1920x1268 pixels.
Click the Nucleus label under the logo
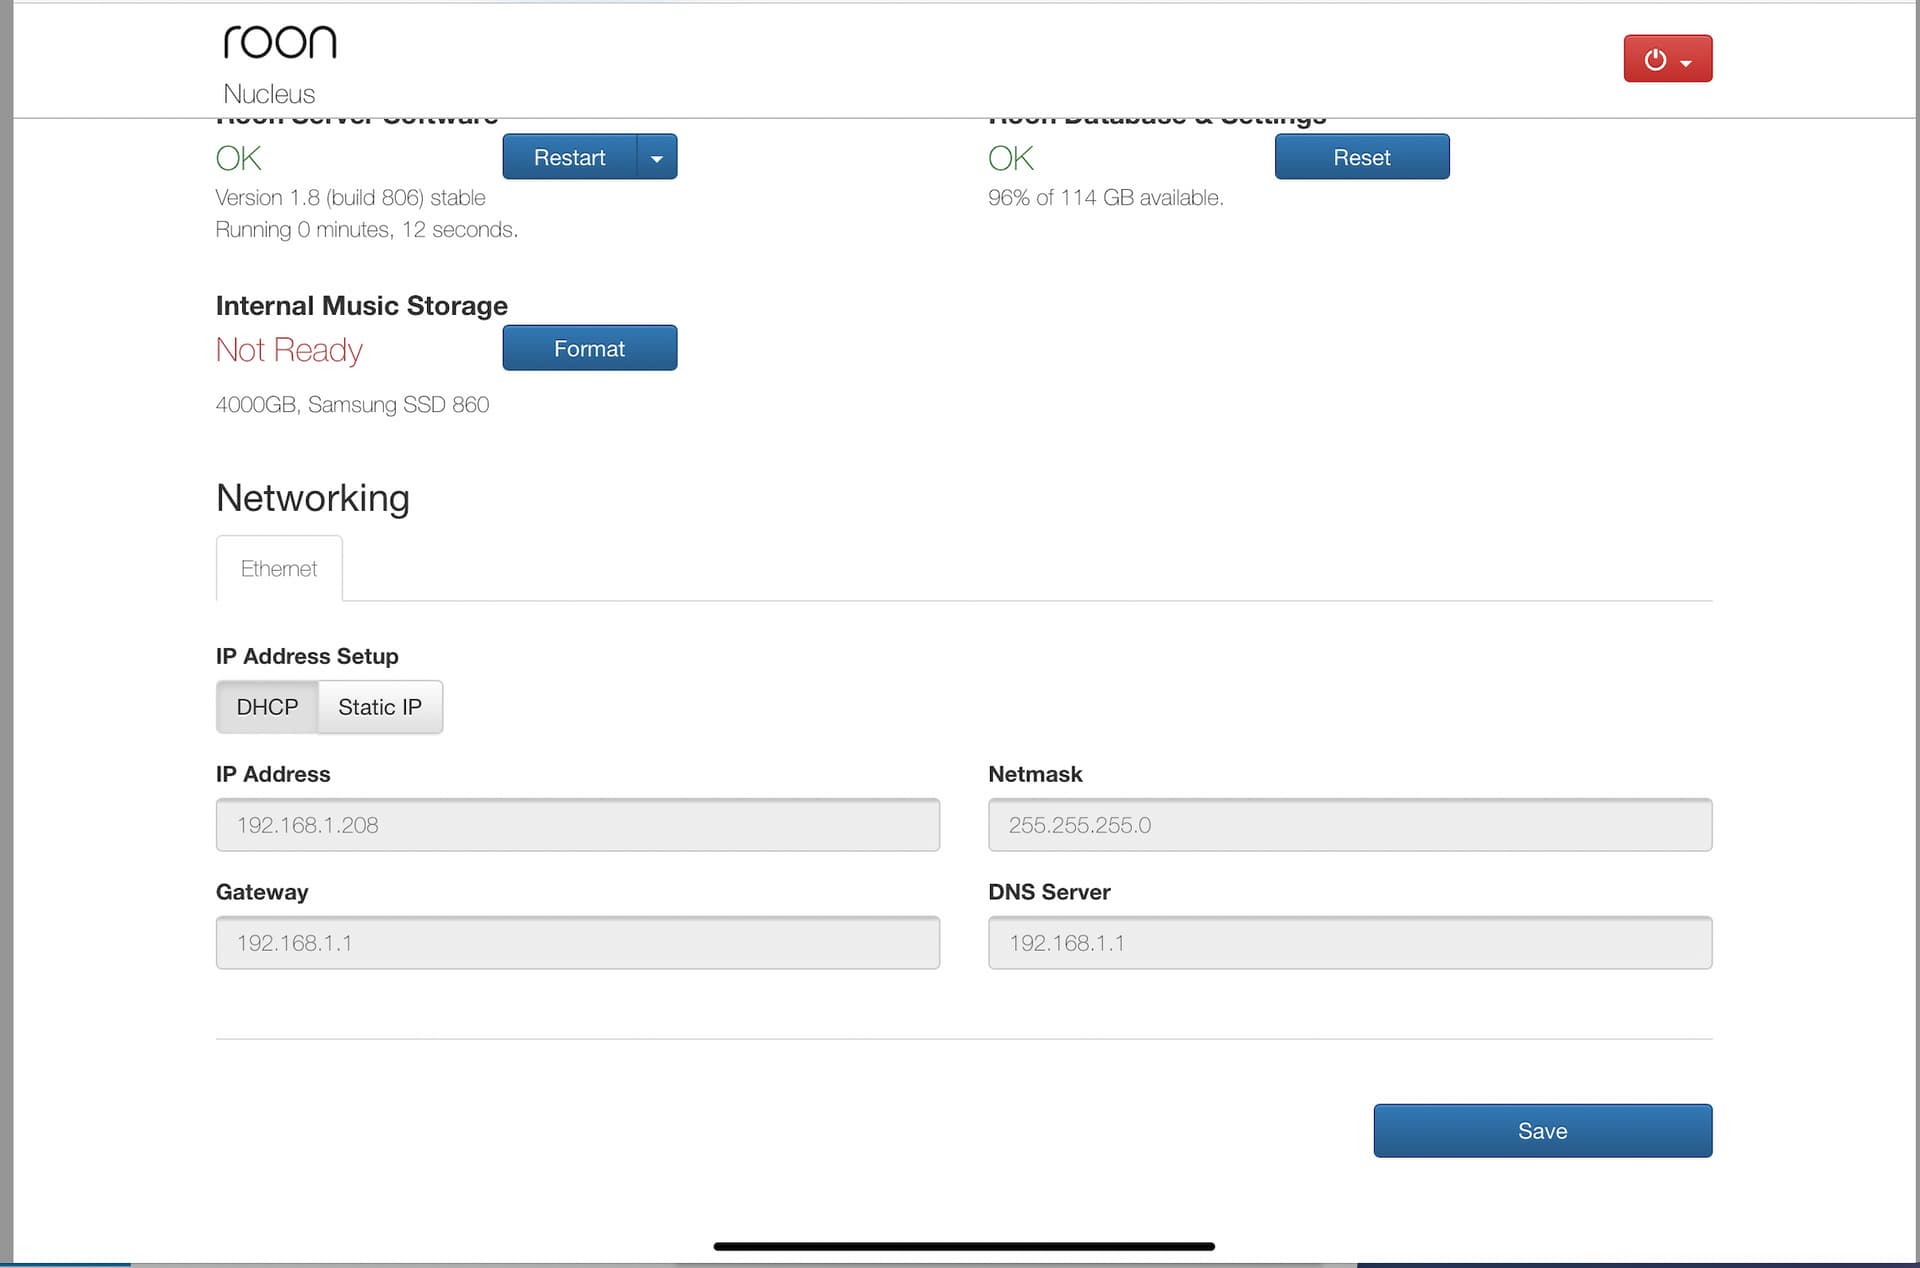click(269, 94)
